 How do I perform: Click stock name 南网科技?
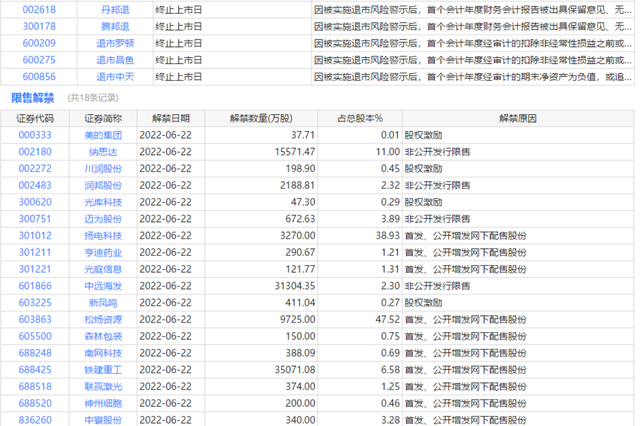[x=103, y=353]
